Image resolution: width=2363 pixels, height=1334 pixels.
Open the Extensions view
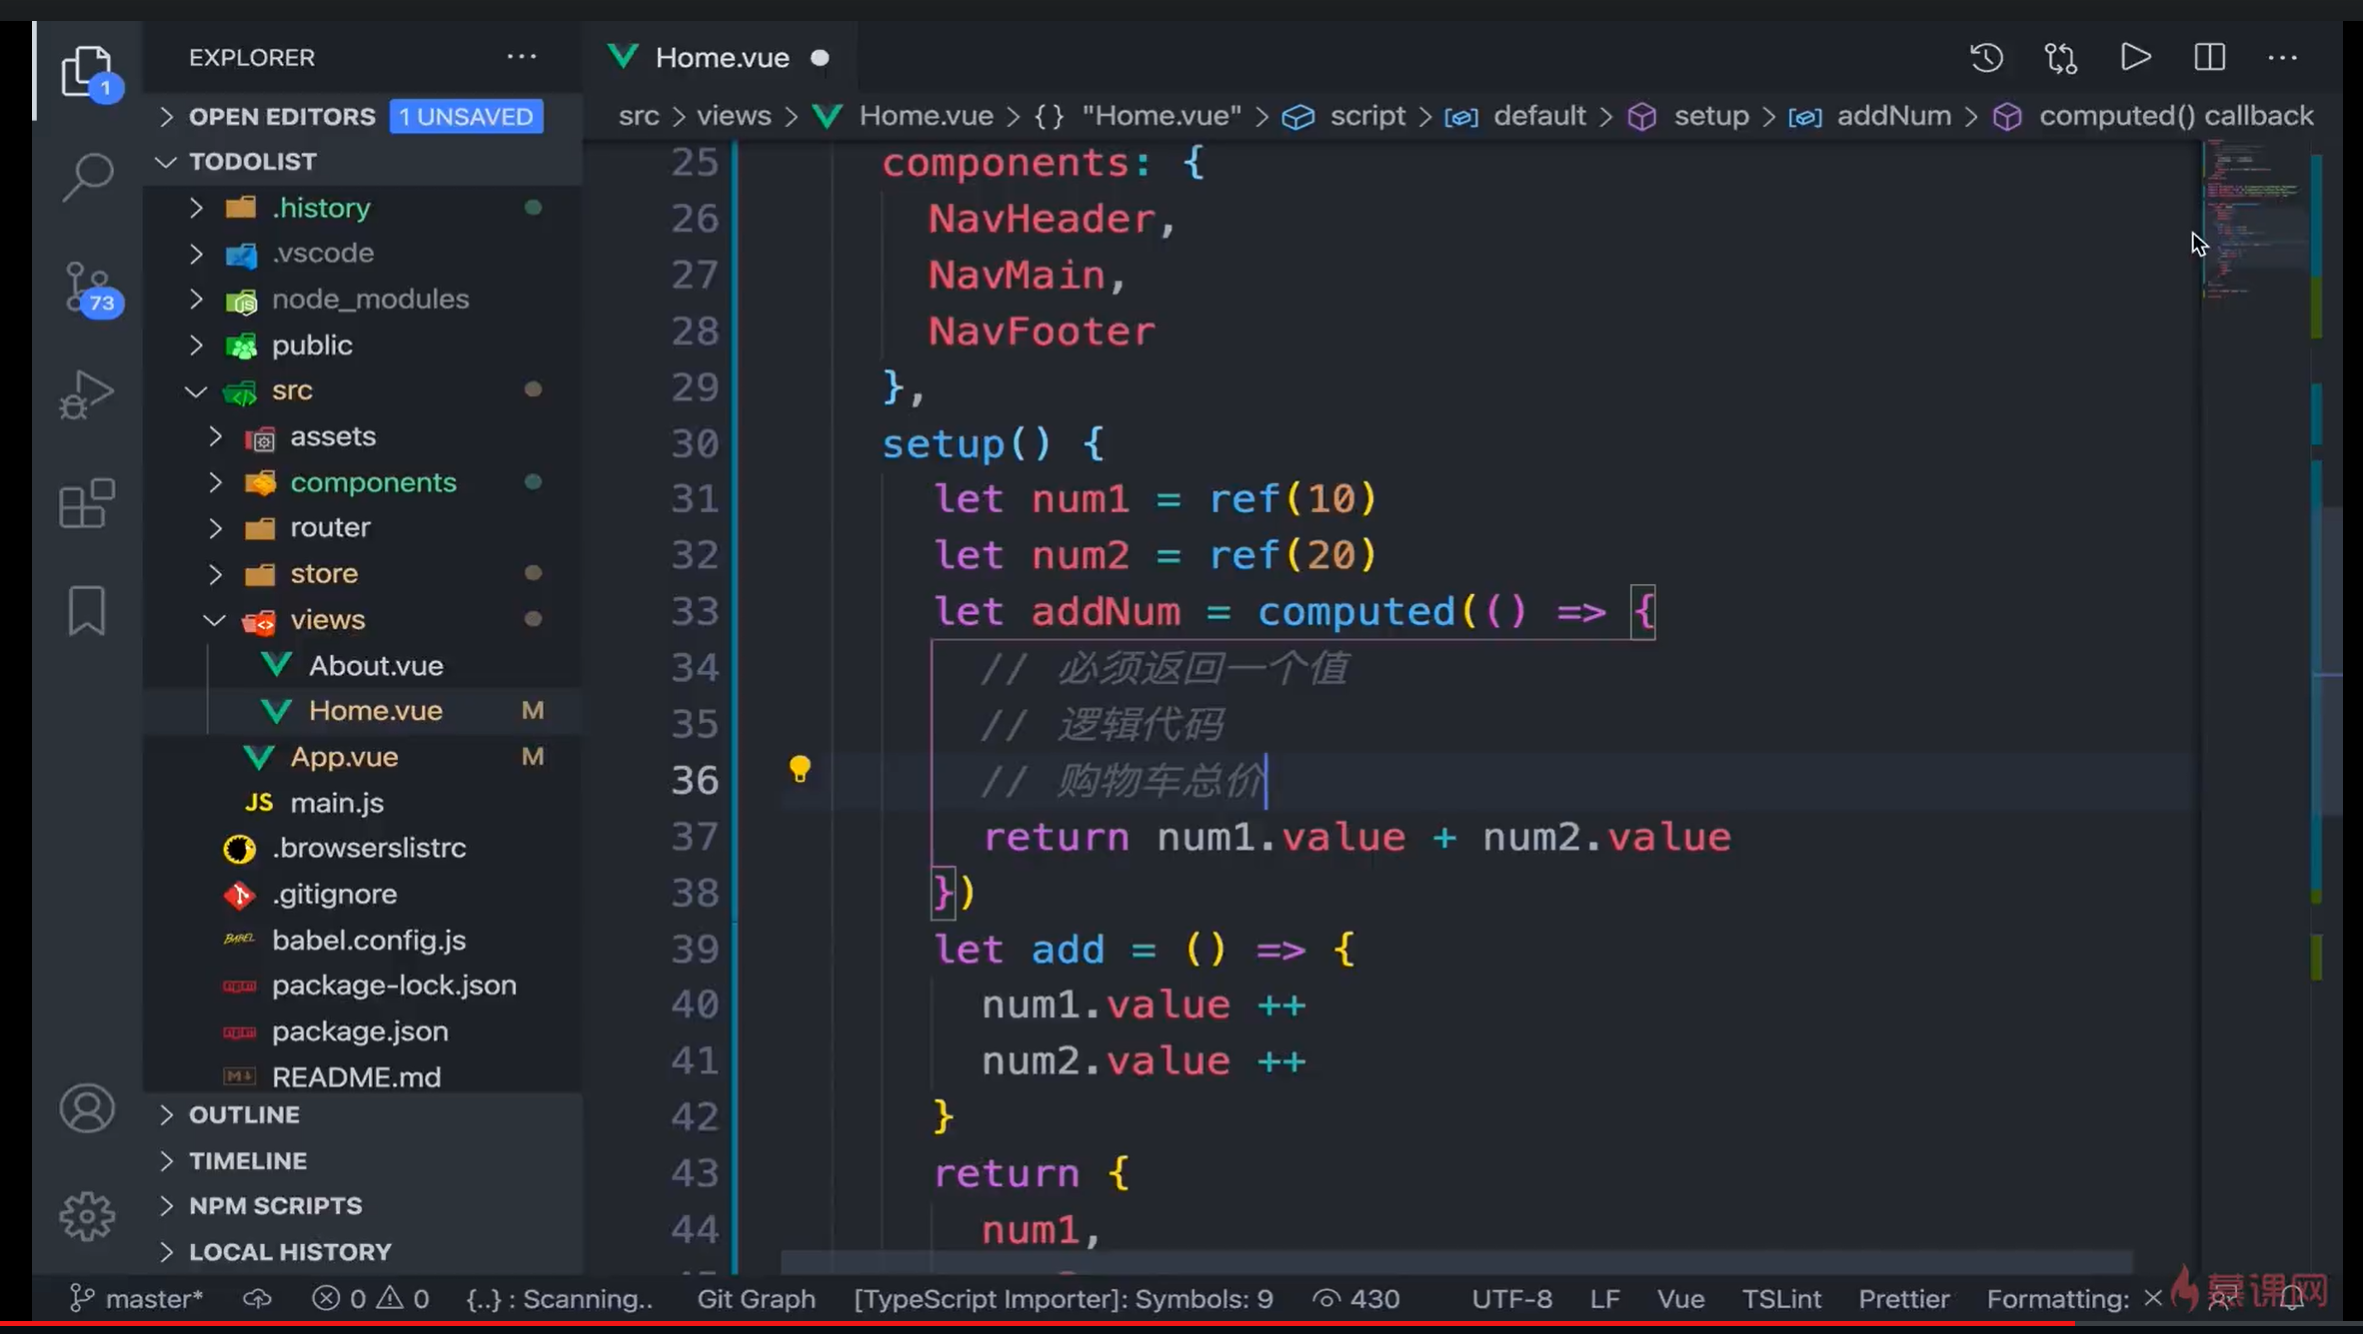pyautogui.click(x=88, y=502)
